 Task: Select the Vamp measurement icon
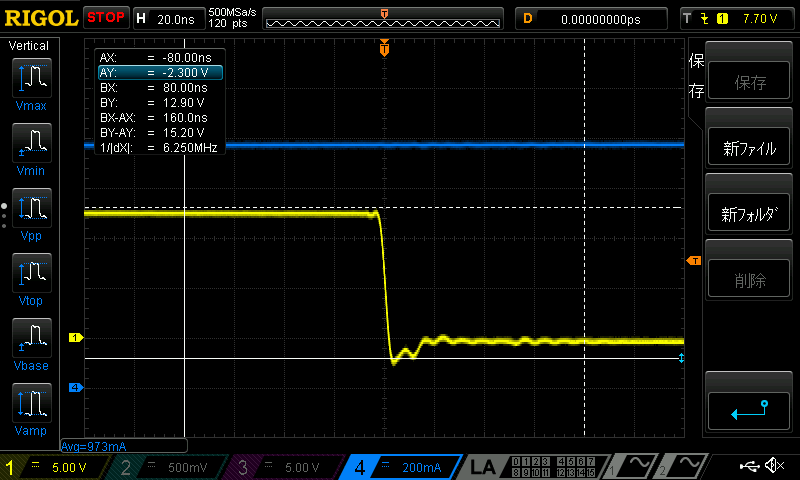[32, 403]
